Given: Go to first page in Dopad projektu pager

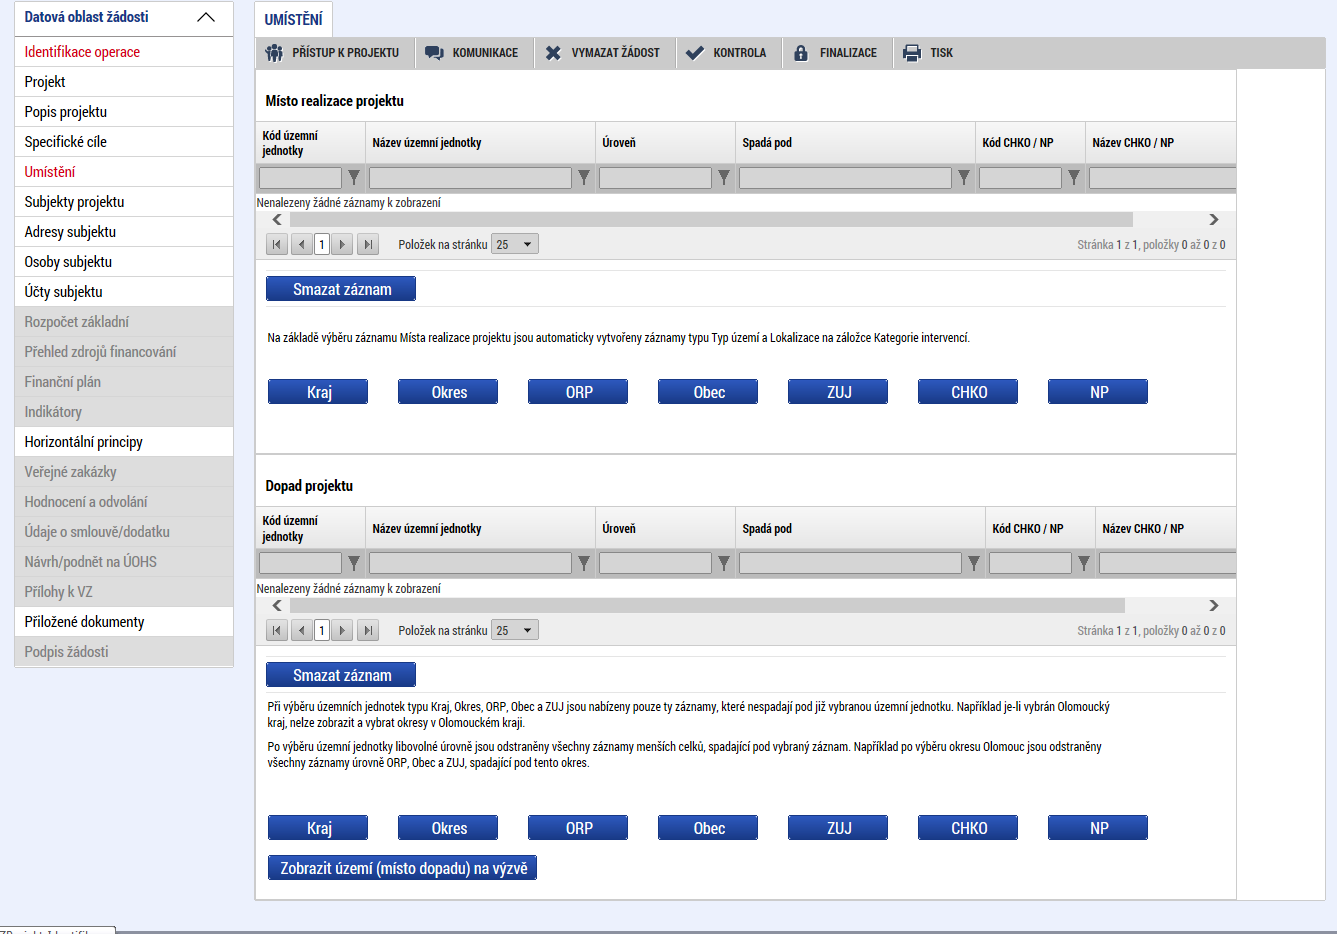Looking at the screenshot, I should 277,630.
